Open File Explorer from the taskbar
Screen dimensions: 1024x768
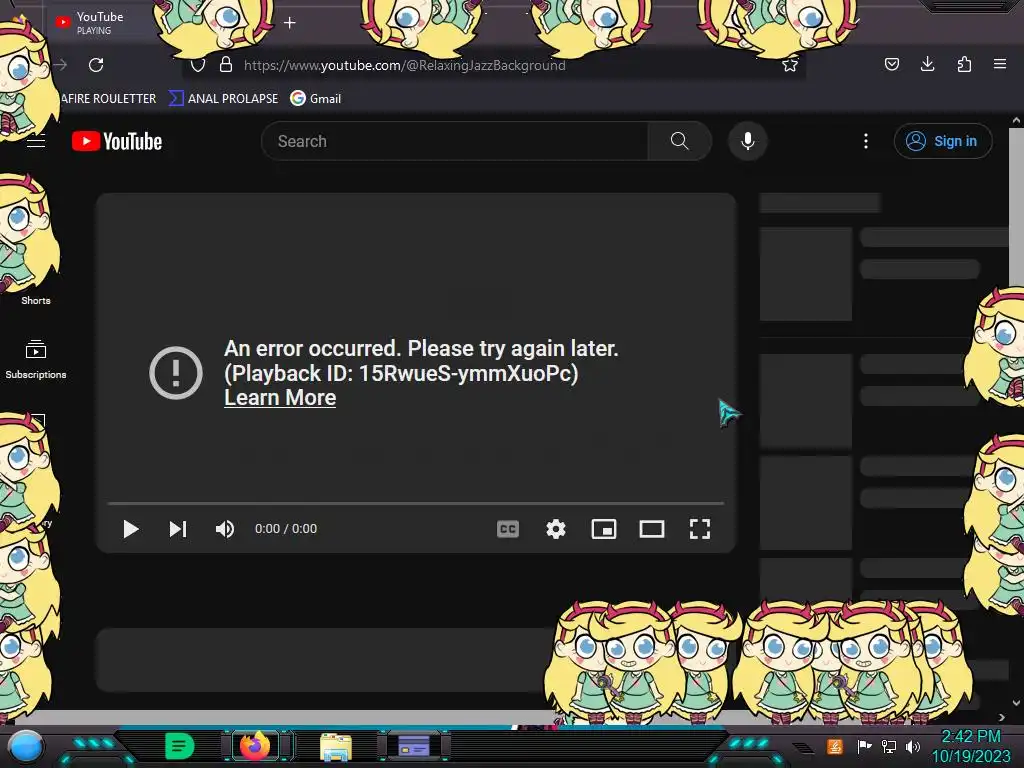tap(336, 747)
